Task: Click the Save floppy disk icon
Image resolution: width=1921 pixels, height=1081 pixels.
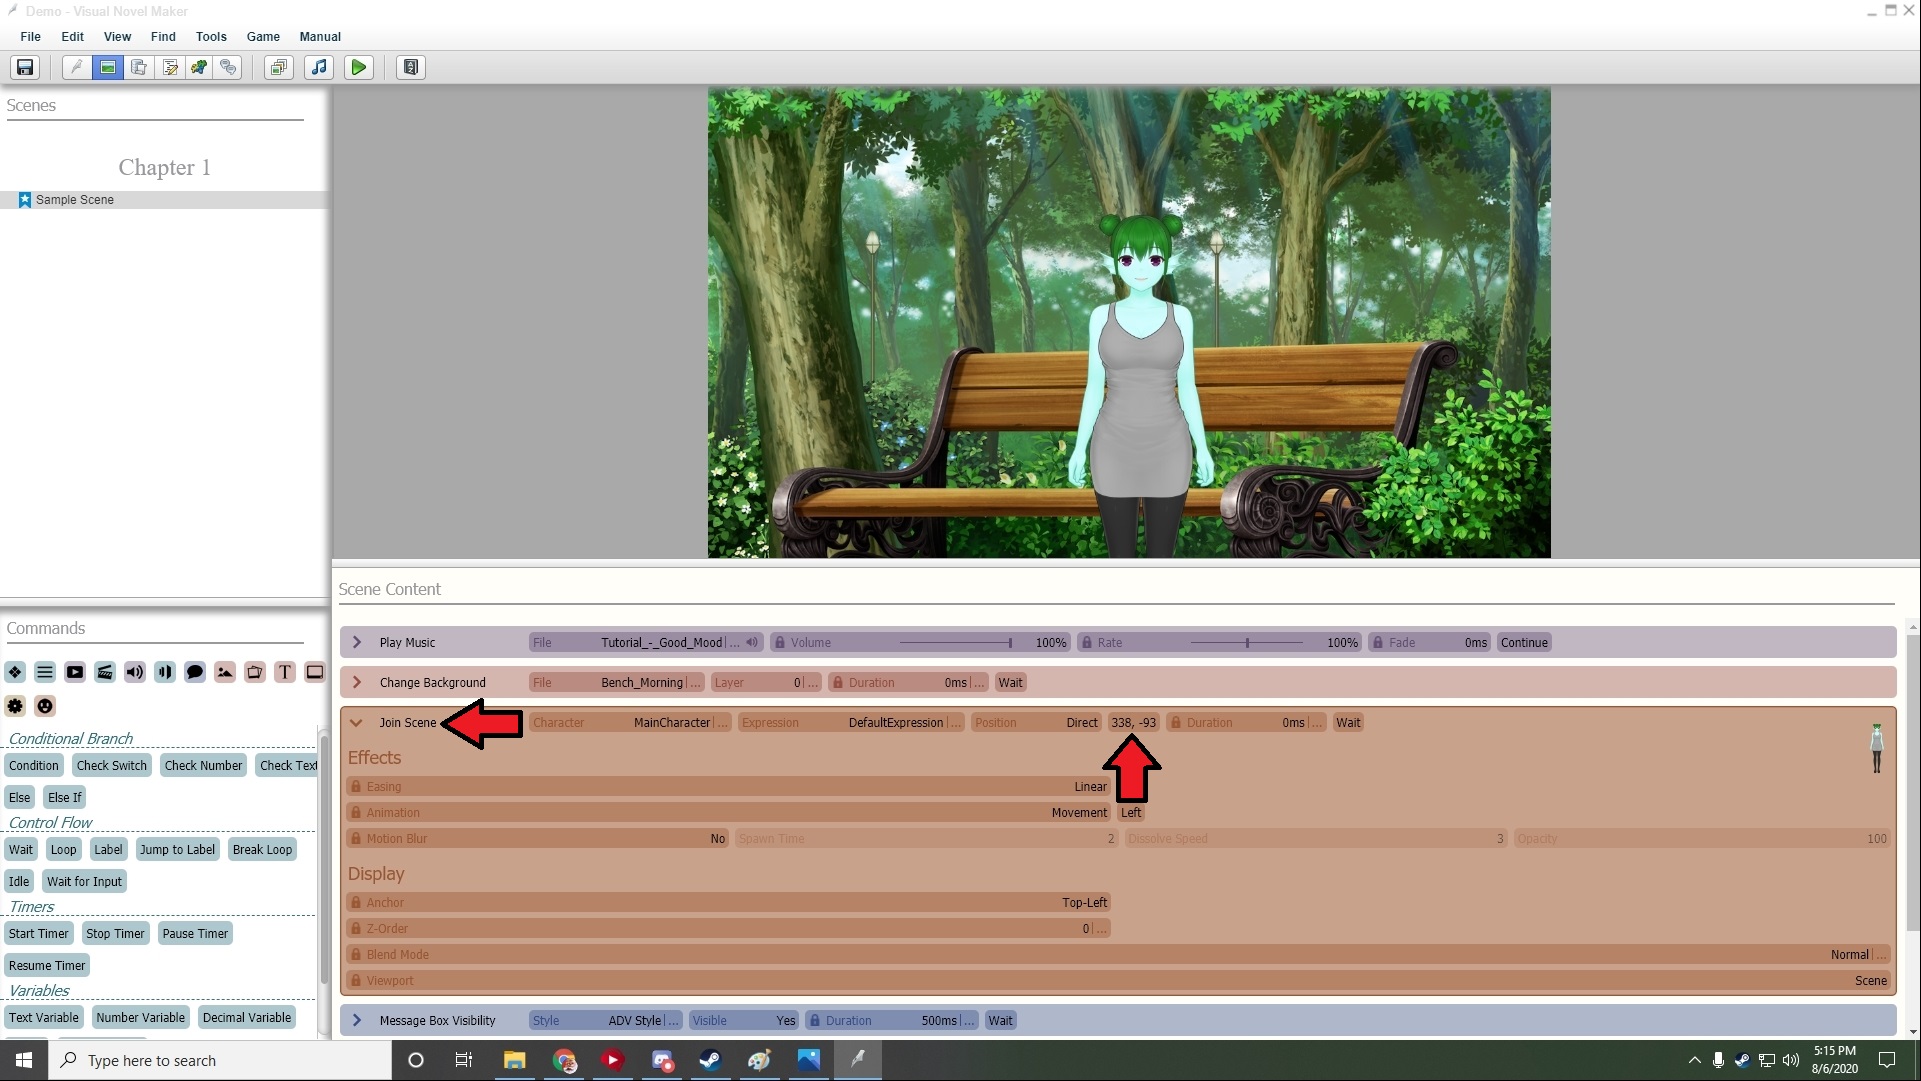Action: (x=25, y=67)
